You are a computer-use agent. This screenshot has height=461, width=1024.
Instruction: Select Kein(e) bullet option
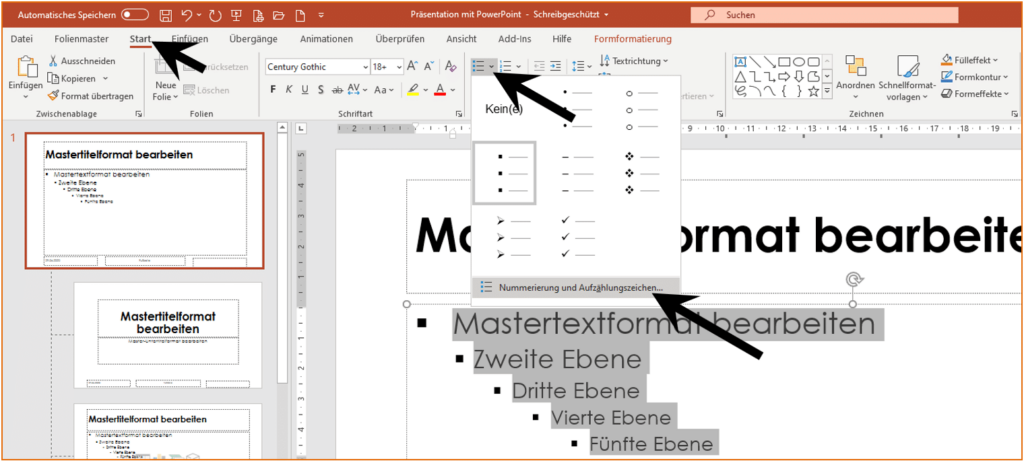[x=504, y=109]
